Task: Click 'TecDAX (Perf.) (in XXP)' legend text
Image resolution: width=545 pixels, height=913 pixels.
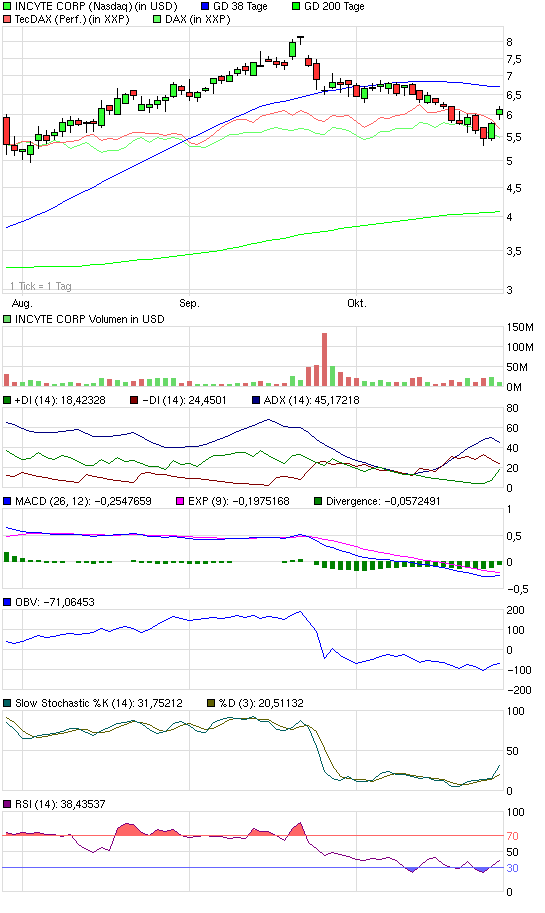Action: click(x=72, y=19)
